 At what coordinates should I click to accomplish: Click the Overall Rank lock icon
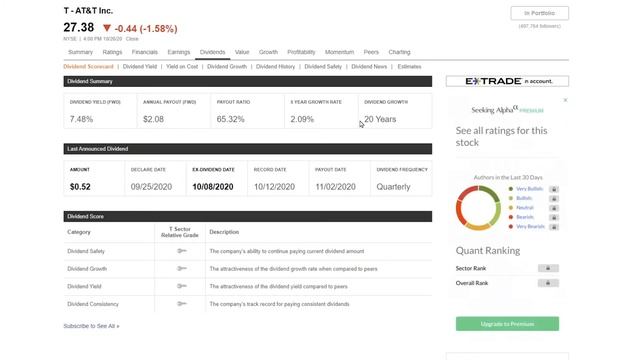pos(548,283)
